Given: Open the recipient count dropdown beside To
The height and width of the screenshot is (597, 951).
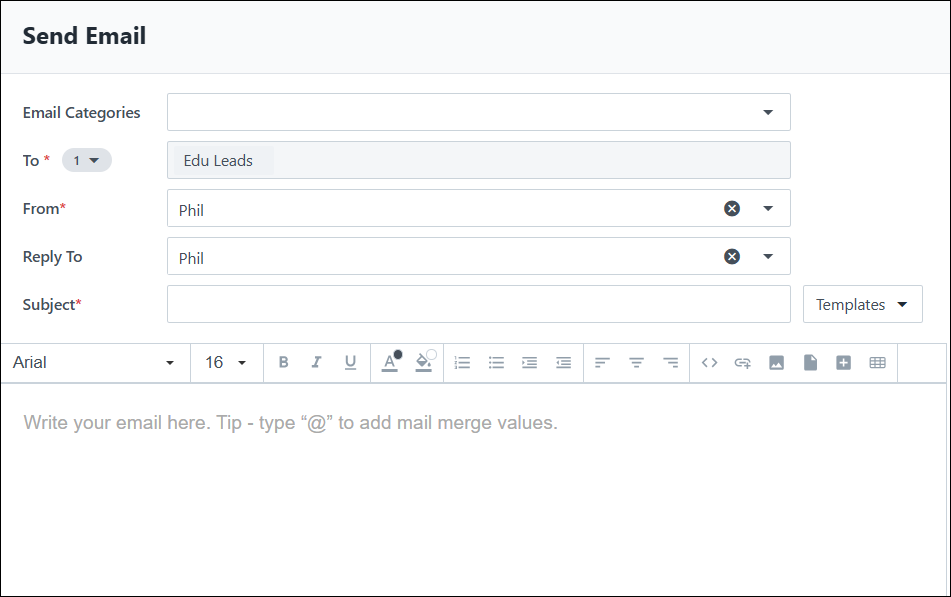Looking at the screenshot, I should [x=87, y=159].
